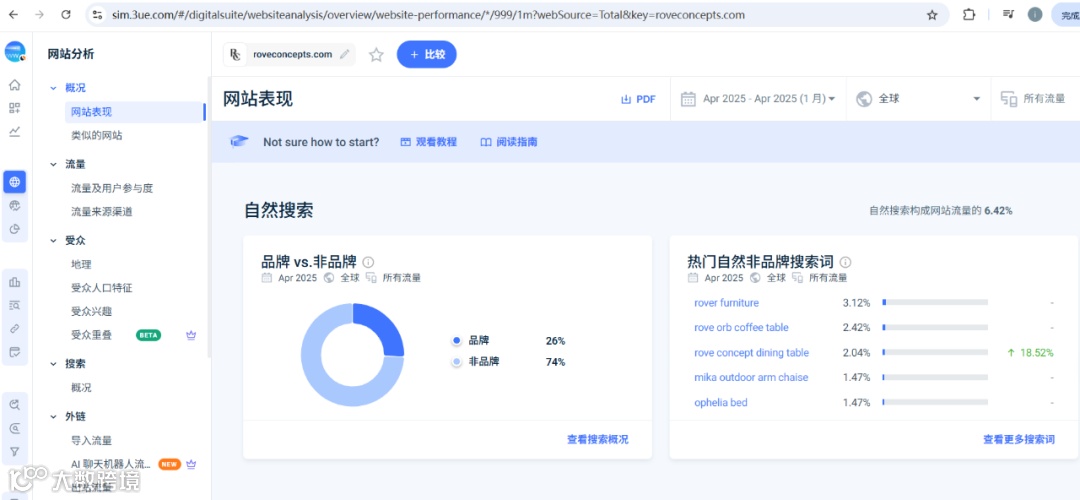Open list search icon in left rail

(14, 305)
